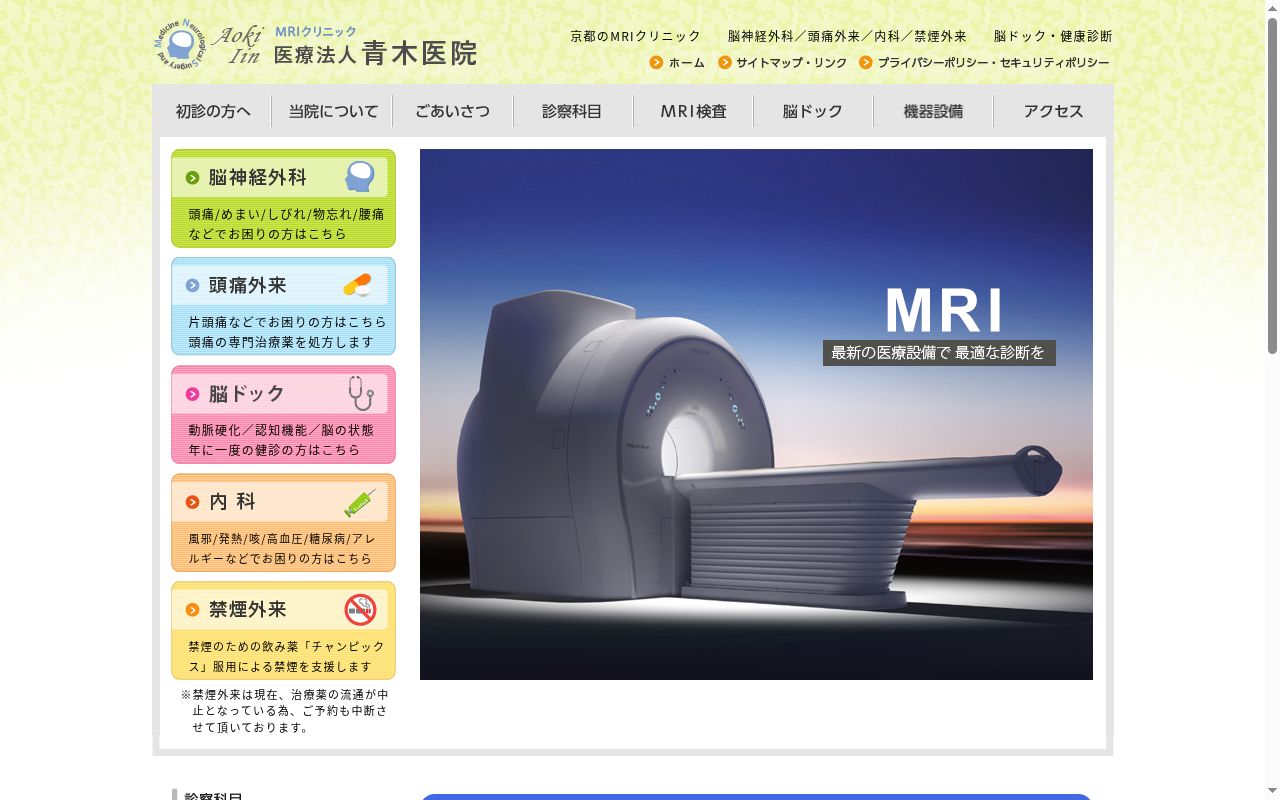Image resolution: width=1280 pixels, height=800 pixels.
Task: Click the 脳神経外科／頭痛外来／内科／禁煙外来 header text
Action: [x=847, y=36]
